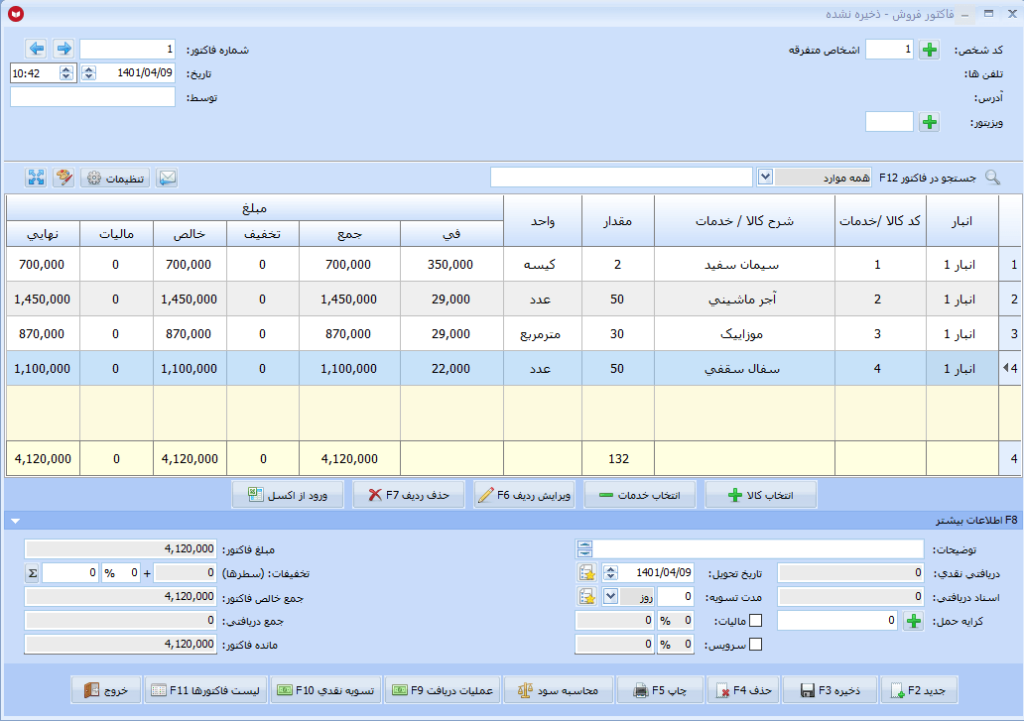Click the 350,000 price cell

[x=451, y=264]
